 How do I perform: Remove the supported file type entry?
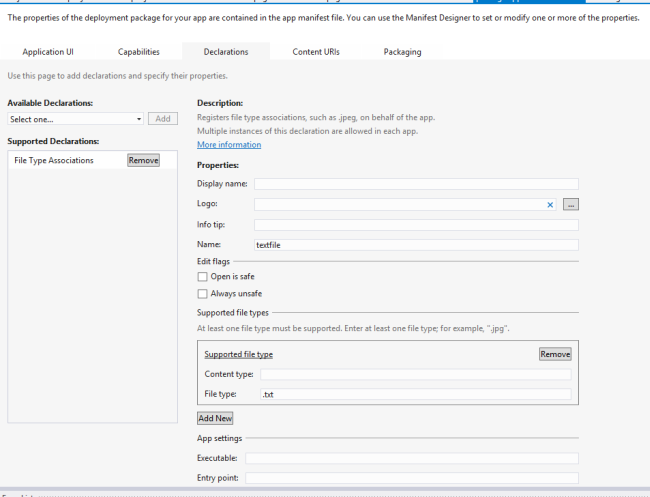pos(555,354)
